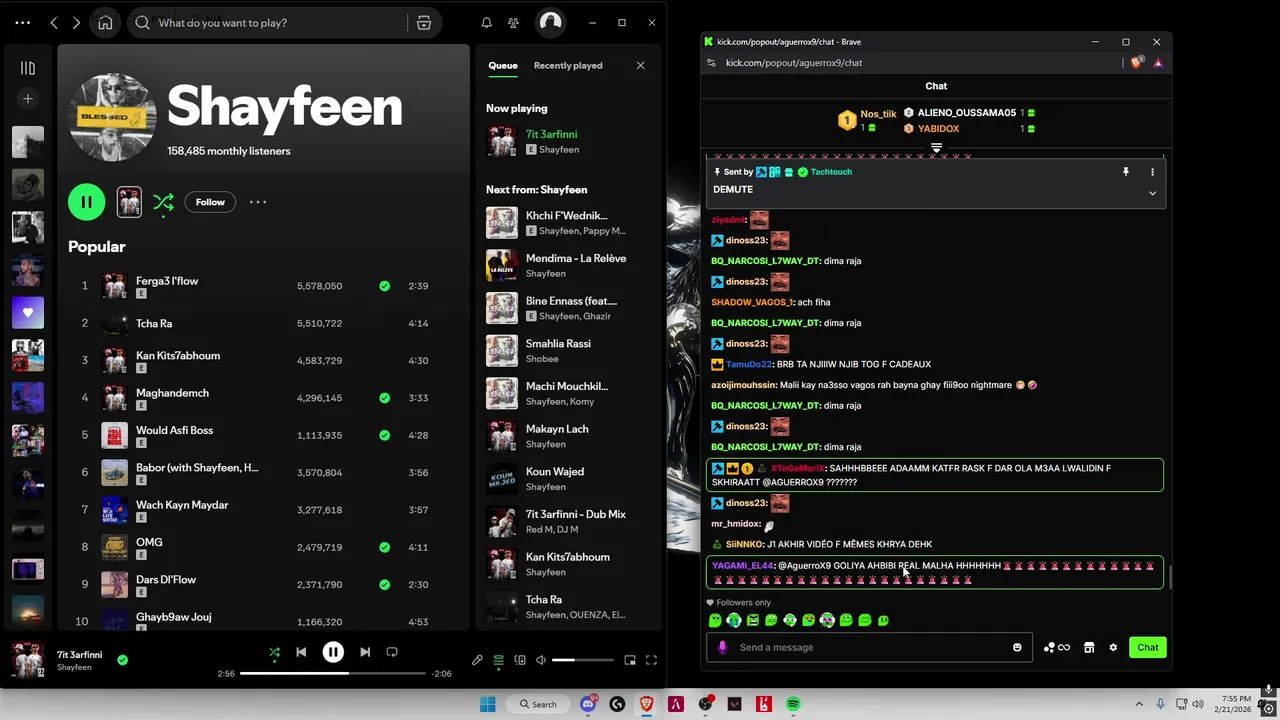The width and height of the screenshot is (1280, 720).
Task: Open Discord from the taskbar
Action: (x=588, y=704)
